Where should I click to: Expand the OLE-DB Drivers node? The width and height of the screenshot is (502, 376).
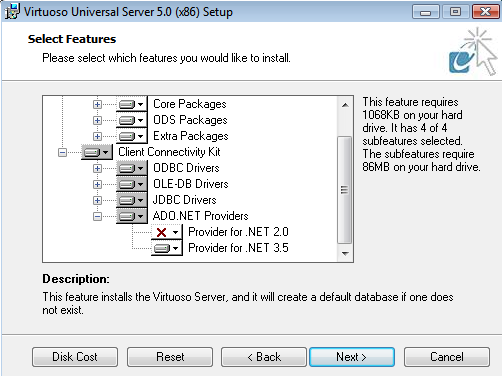[97, 184]
